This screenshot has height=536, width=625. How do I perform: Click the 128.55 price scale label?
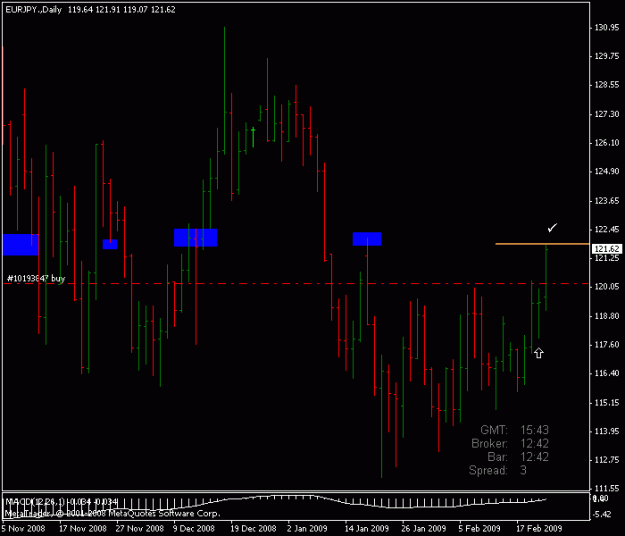[x=607, y=85]
